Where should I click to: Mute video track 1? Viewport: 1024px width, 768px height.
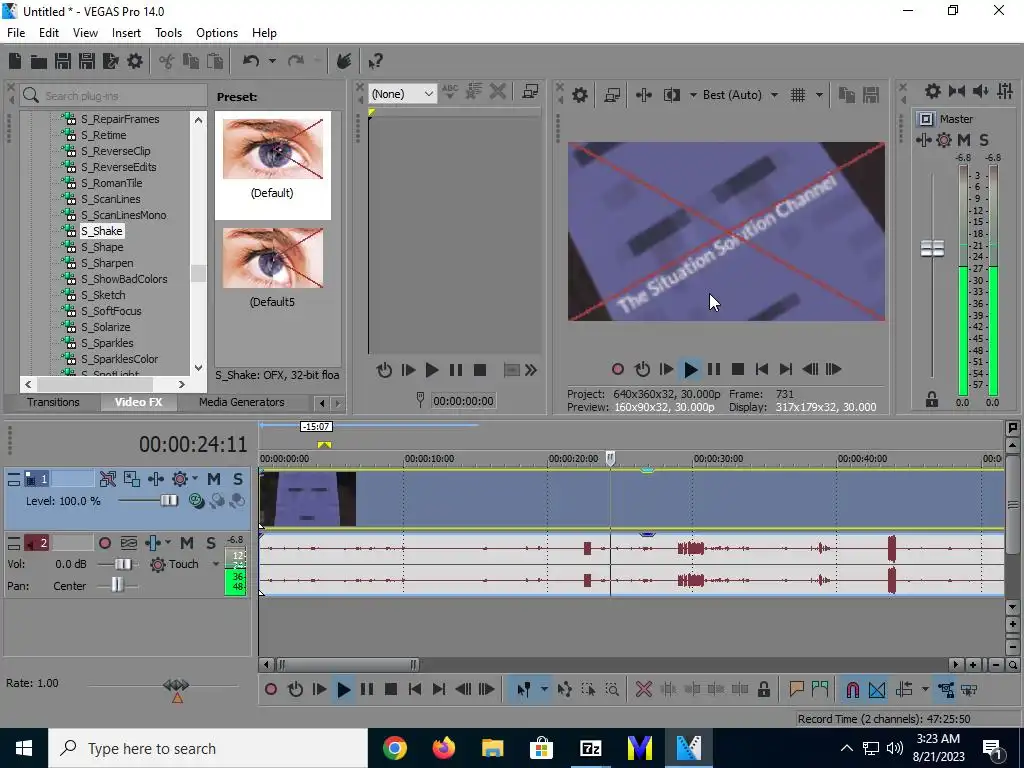(x=214, y=479)
